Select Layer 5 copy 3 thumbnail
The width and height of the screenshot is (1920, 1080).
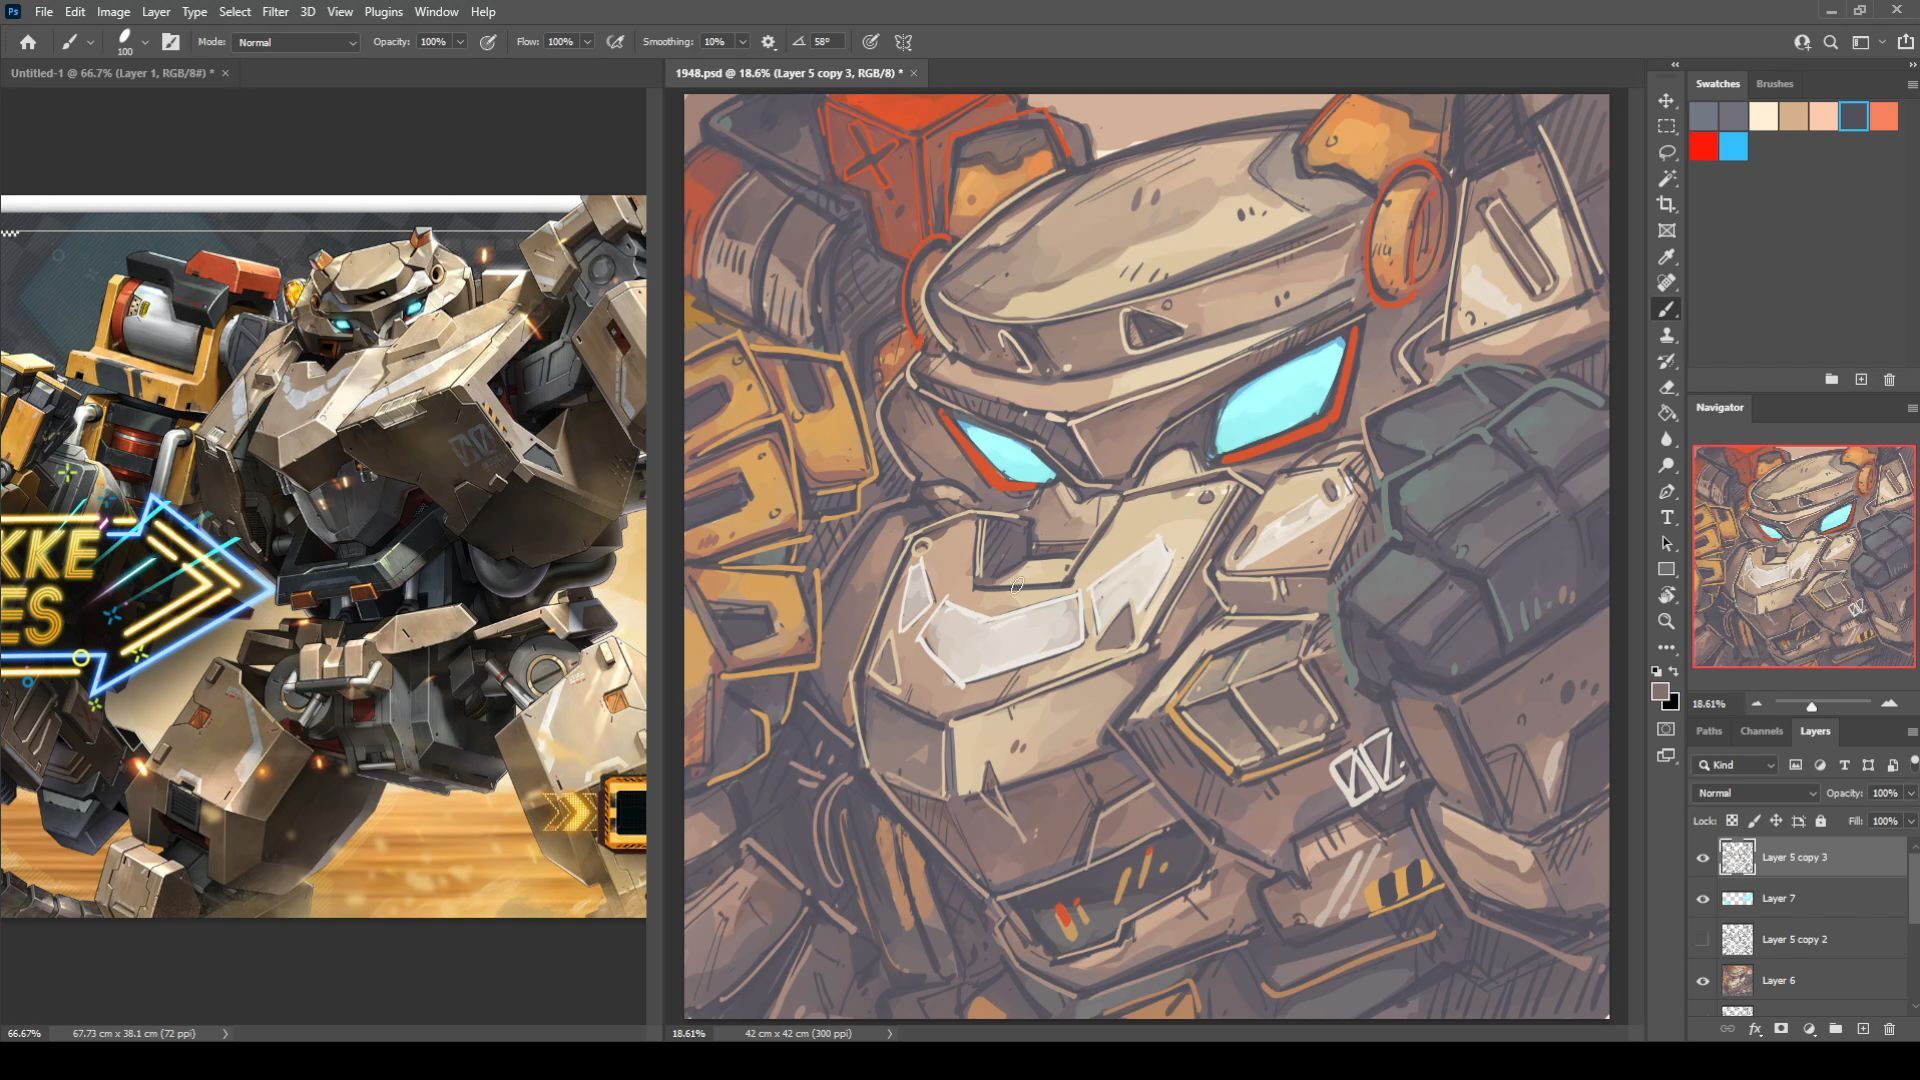pyautogui.click(x=1736, y=857)
